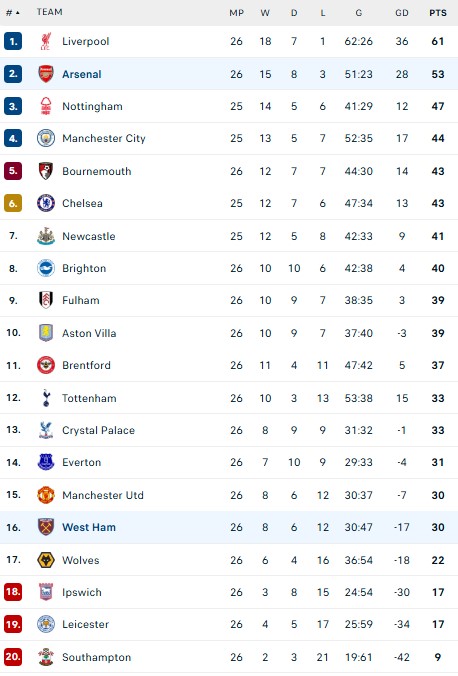458x676 pixels.
Task: Click the Chelsea club crest
Action: 46,203
